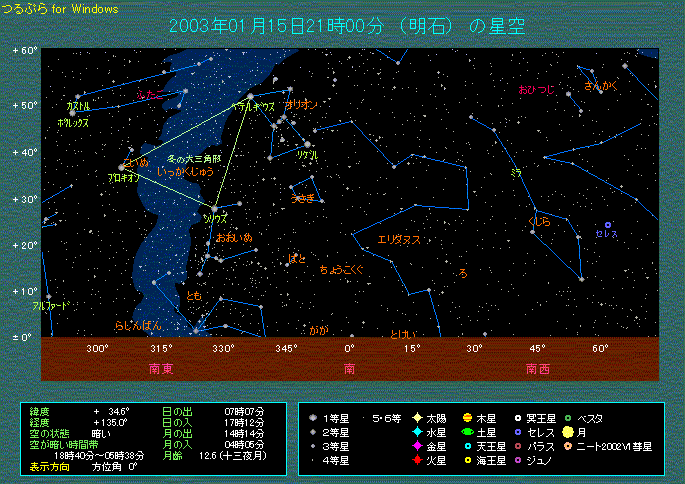Click the 冬の大三角形 label

[194, 159]
